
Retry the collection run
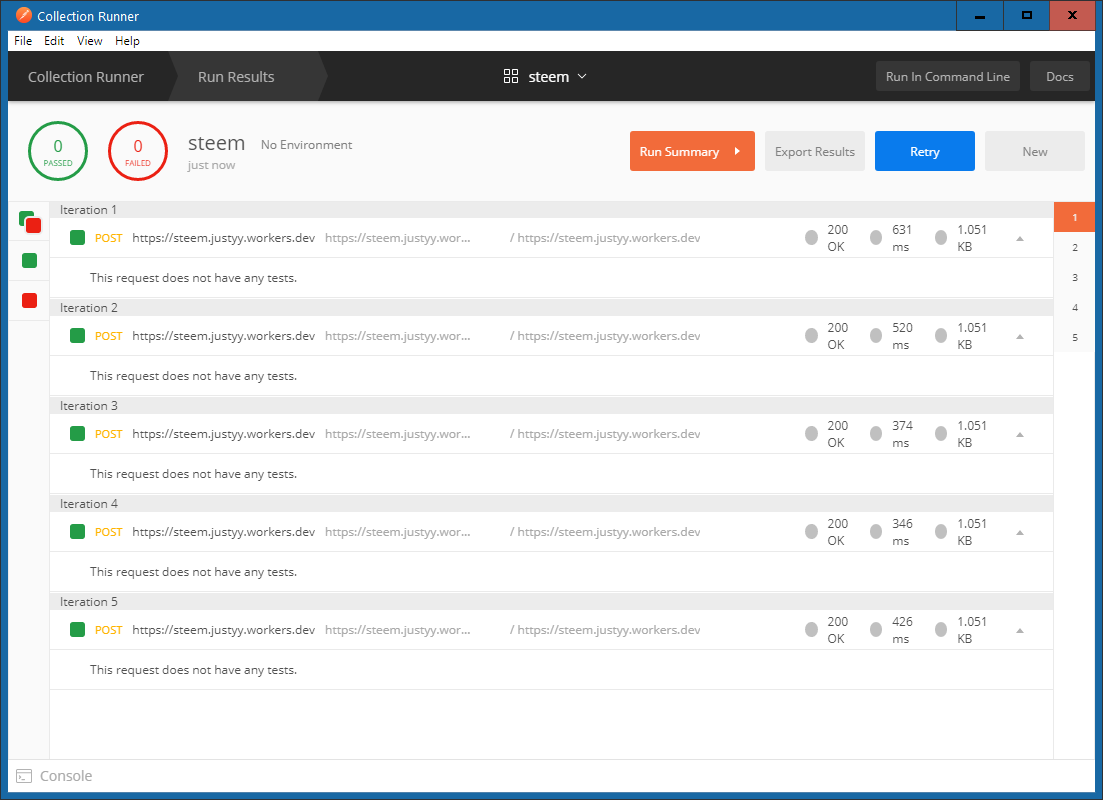(924, 151)
